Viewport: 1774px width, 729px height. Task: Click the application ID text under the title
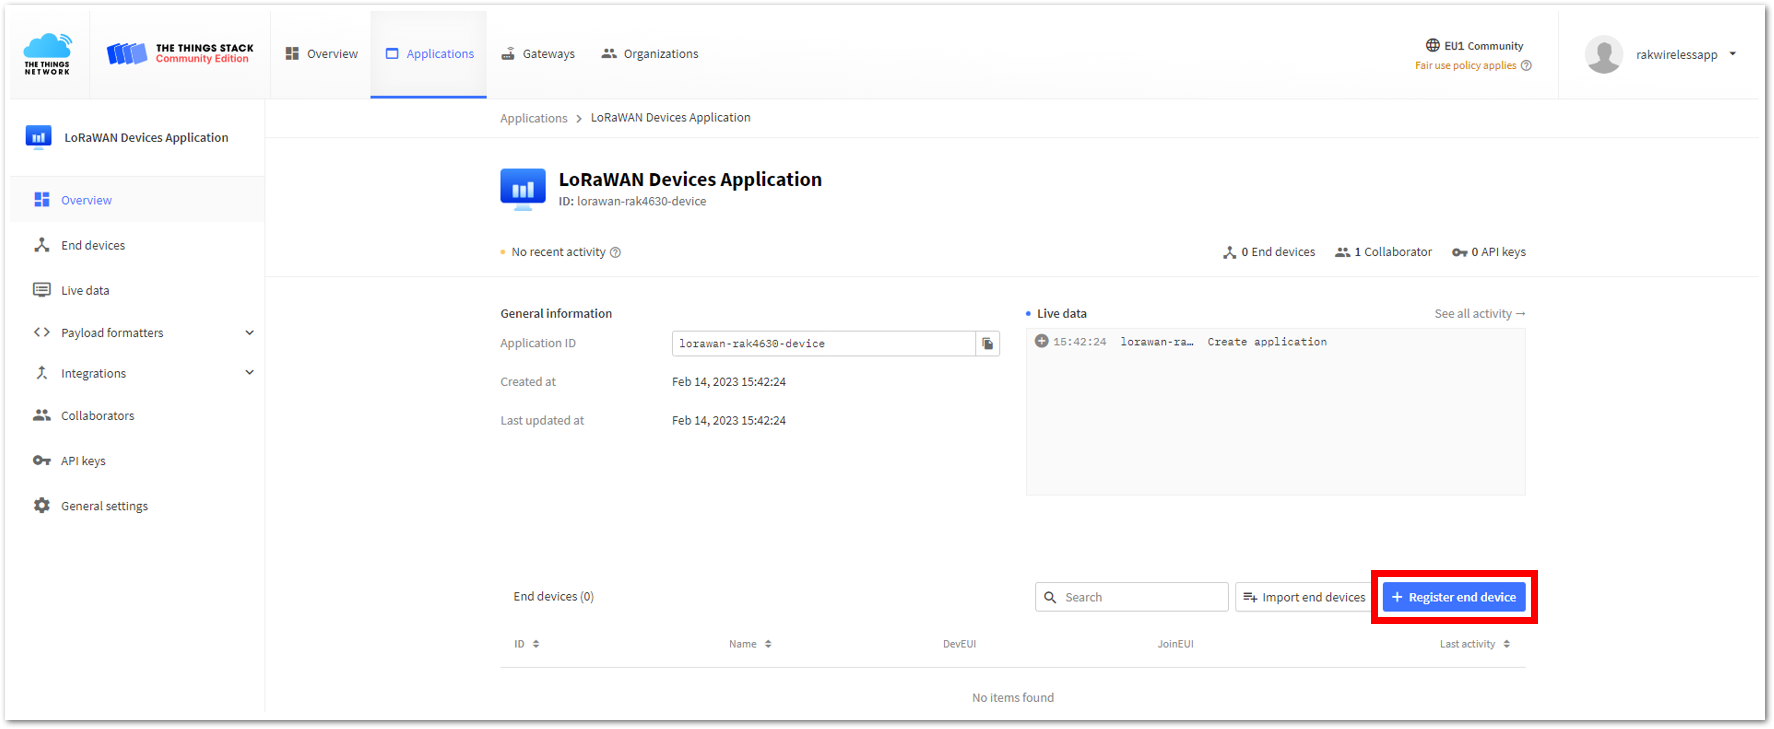(x=632, y=201)
